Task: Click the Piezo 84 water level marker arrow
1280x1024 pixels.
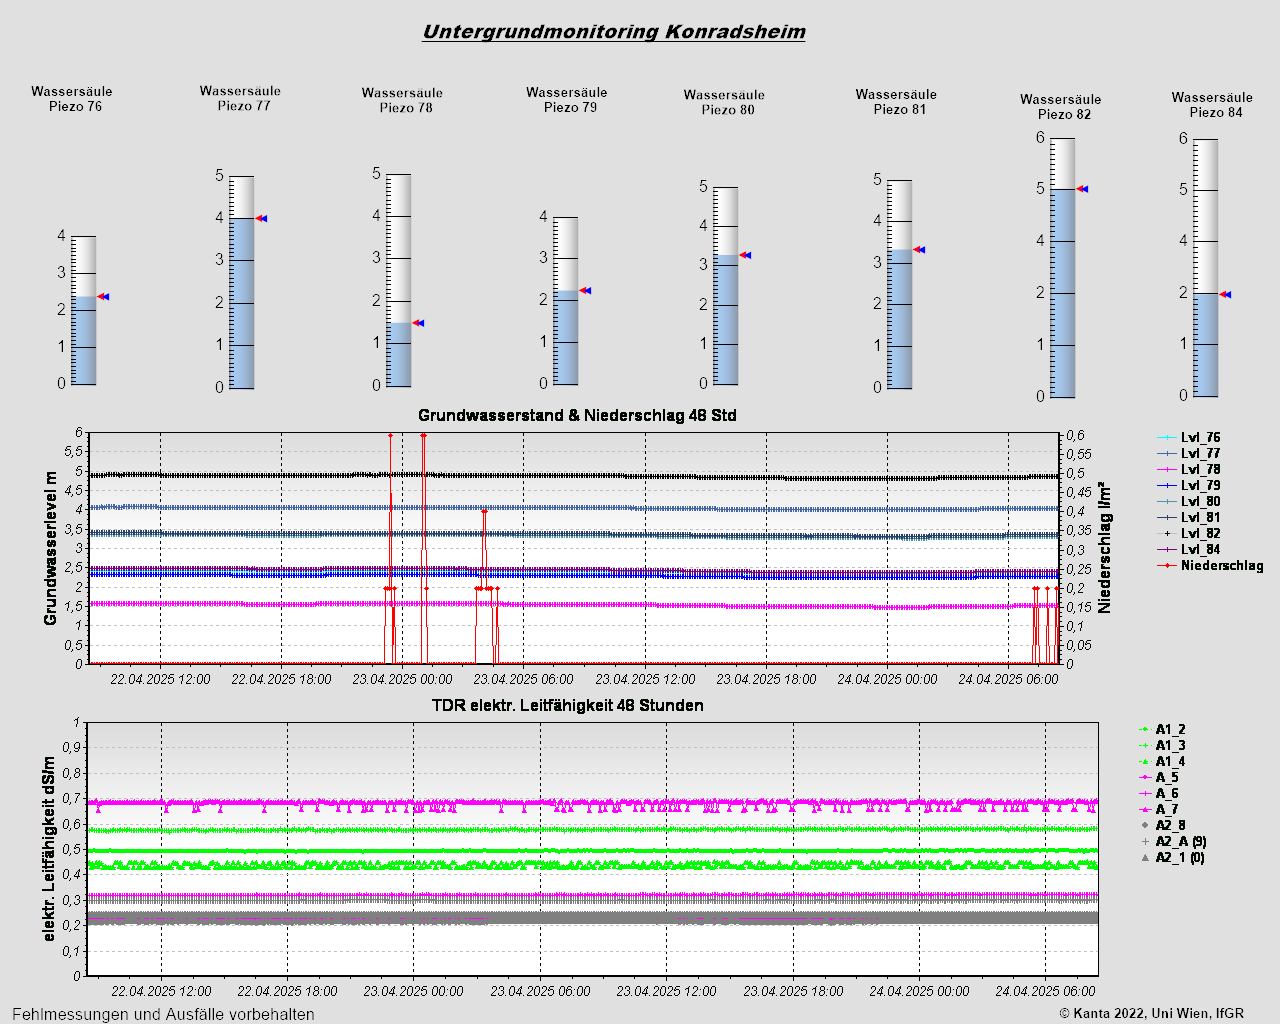Action: coord(1225,295)
